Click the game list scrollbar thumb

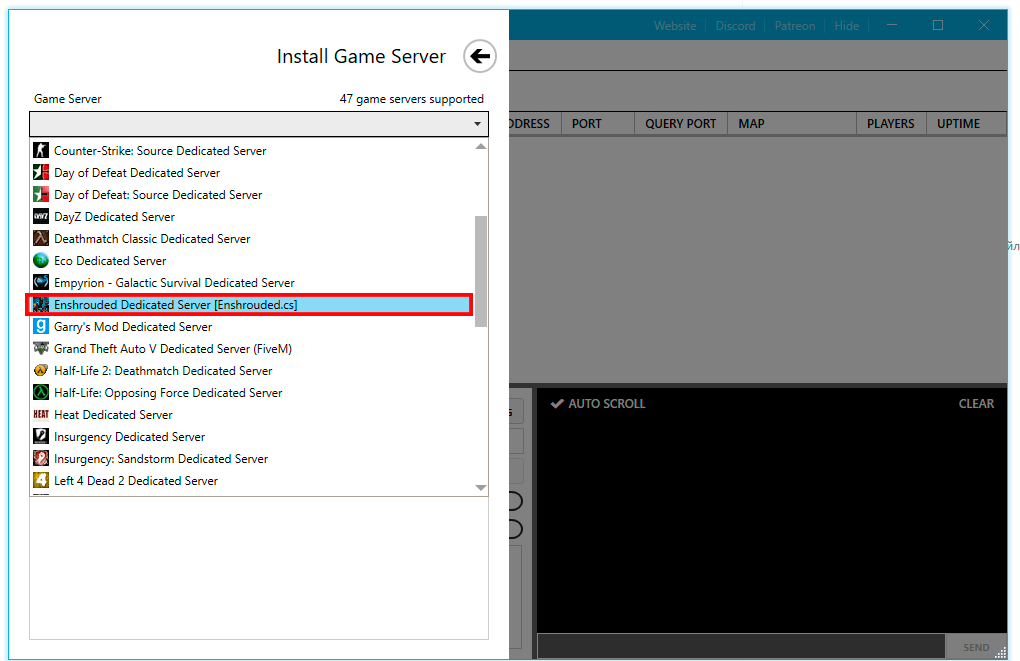pos(481,271)
